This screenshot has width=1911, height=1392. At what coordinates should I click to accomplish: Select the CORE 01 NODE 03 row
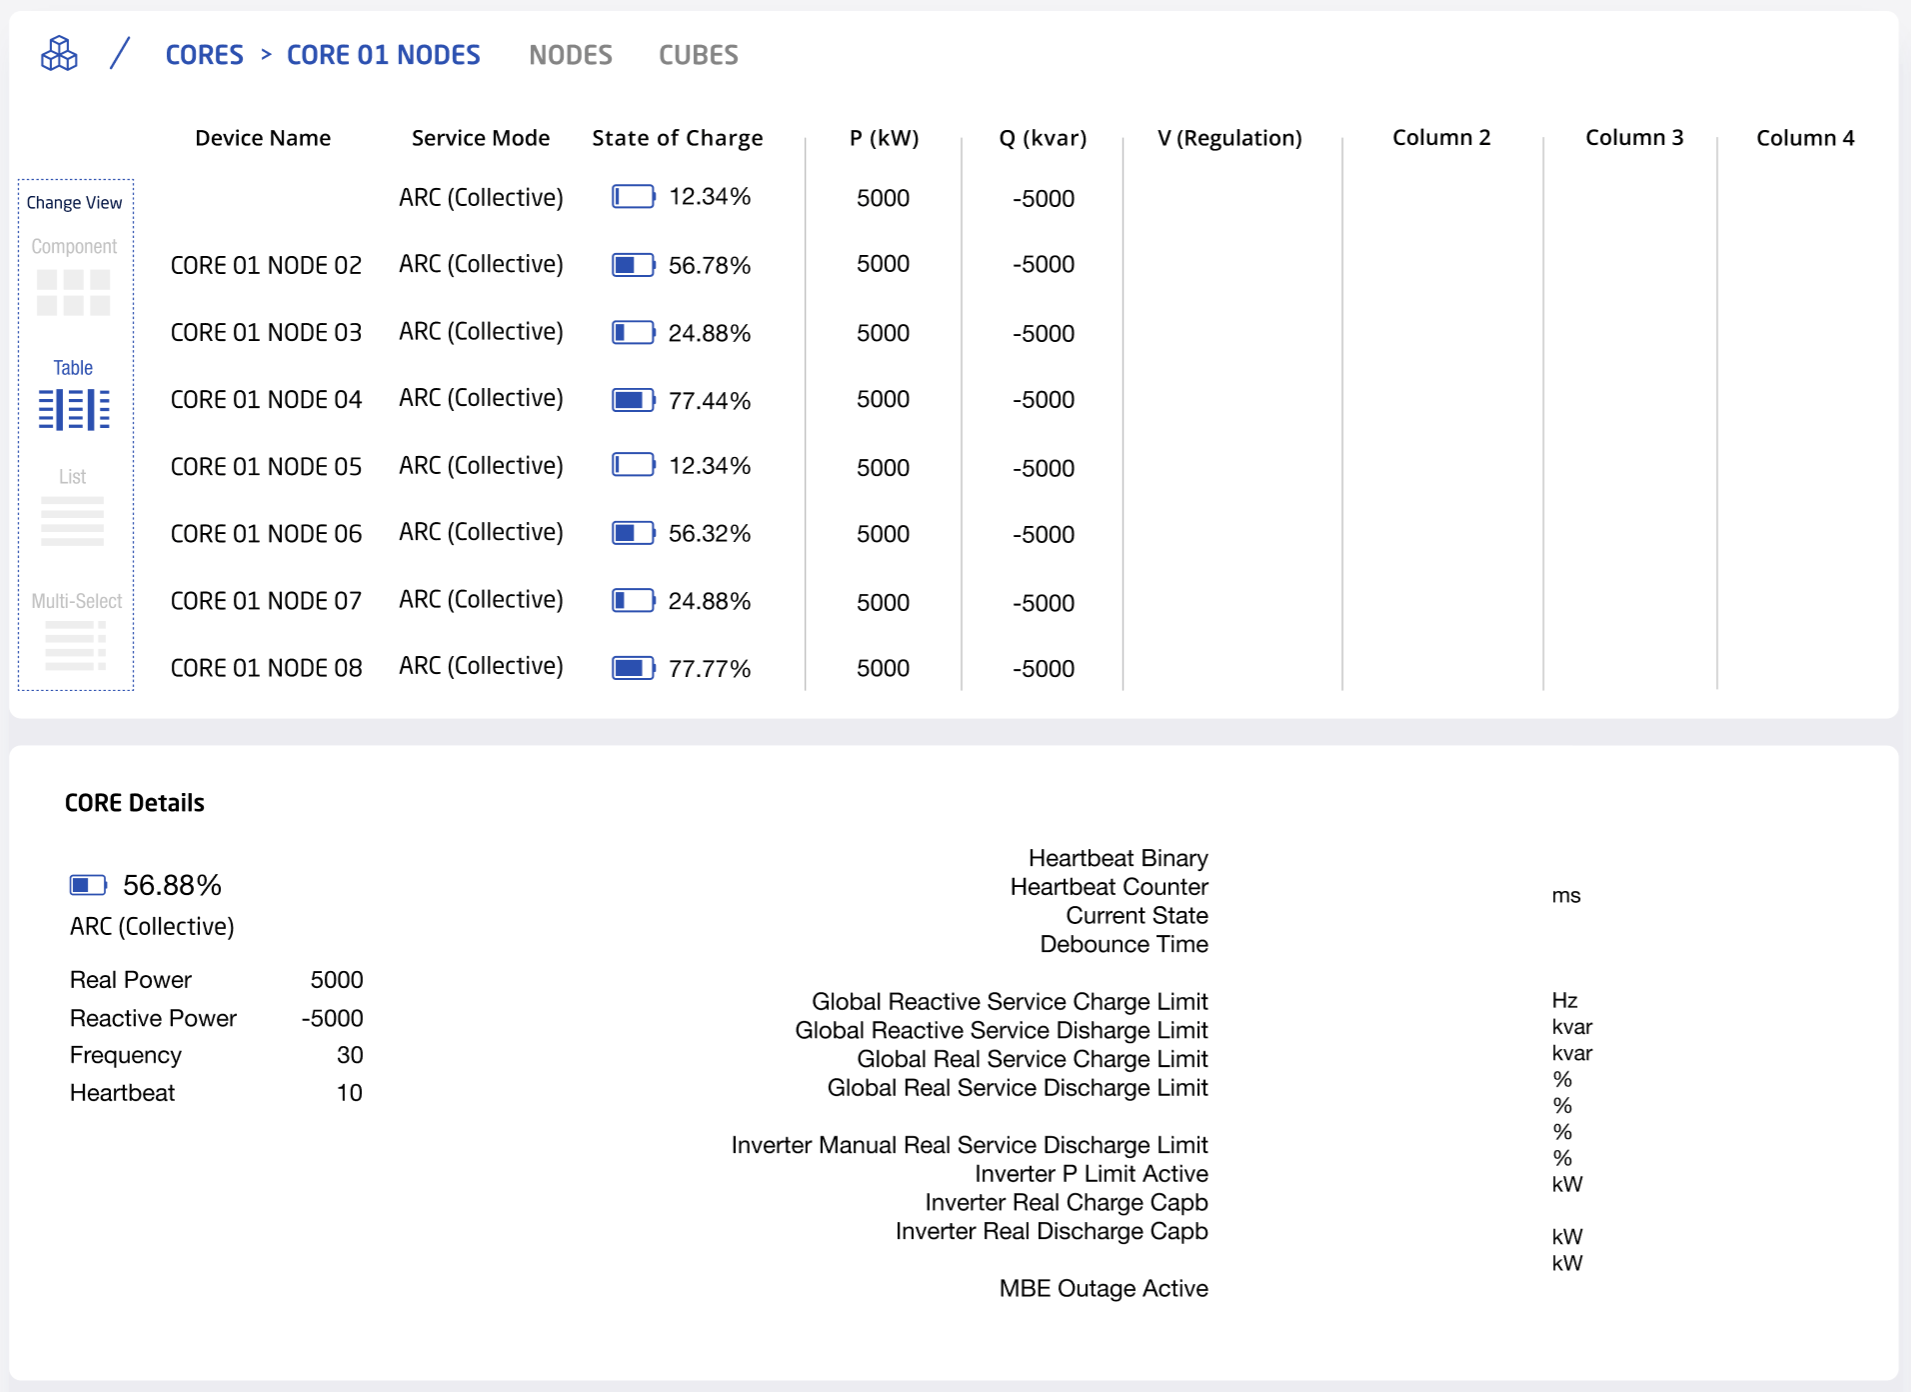pyautogui.click(x=266, y=333)
